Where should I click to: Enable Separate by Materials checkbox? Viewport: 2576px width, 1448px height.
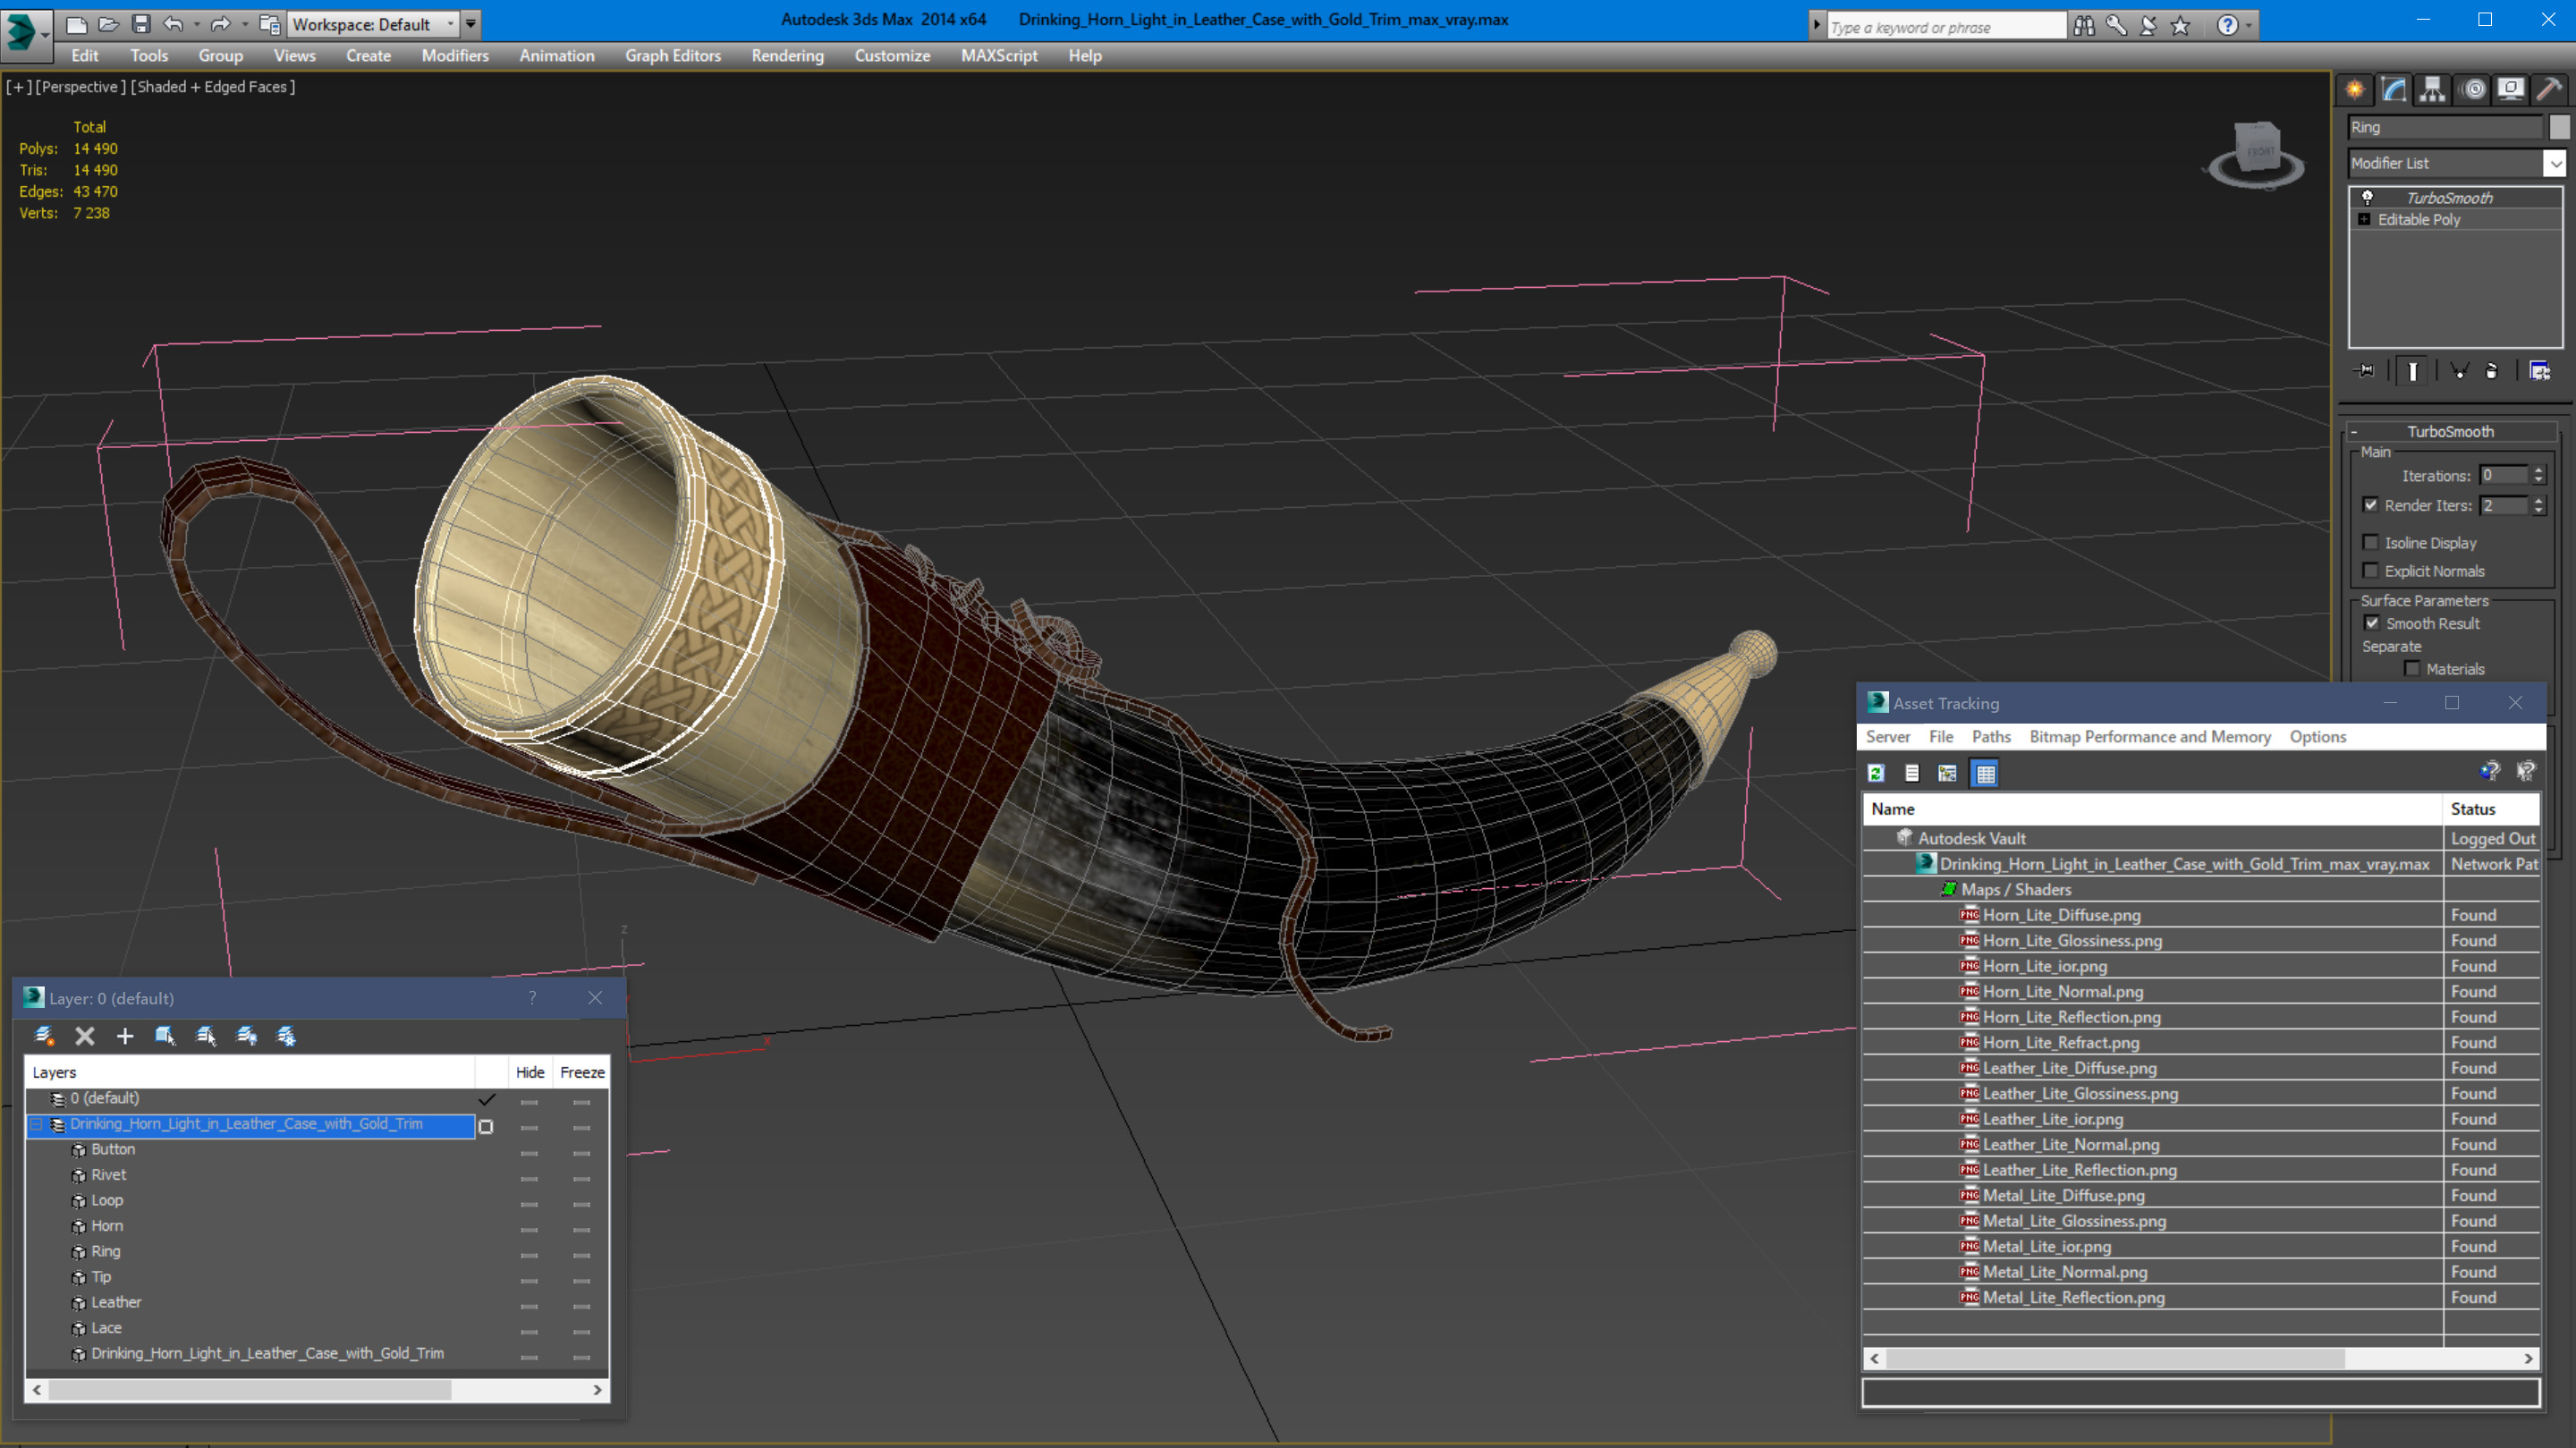[x=2413, y=668]
